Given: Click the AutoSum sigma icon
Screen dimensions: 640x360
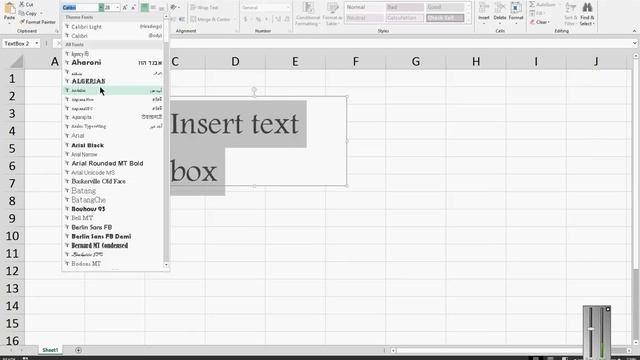Looking at the screenshot, I should [532, 4].
